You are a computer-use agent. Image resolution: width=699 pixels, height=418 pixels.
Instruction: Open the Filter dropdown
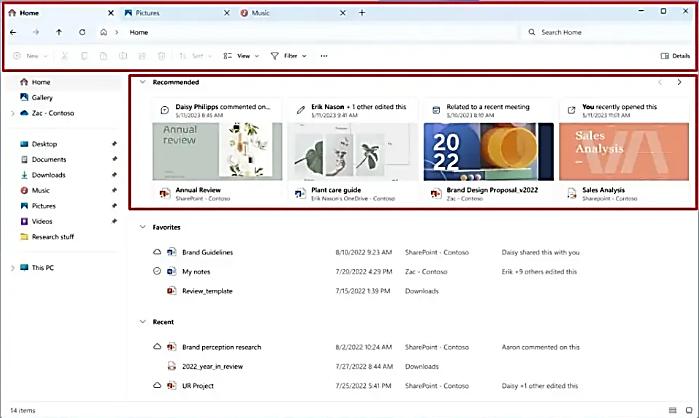click(x=289, y=56)
